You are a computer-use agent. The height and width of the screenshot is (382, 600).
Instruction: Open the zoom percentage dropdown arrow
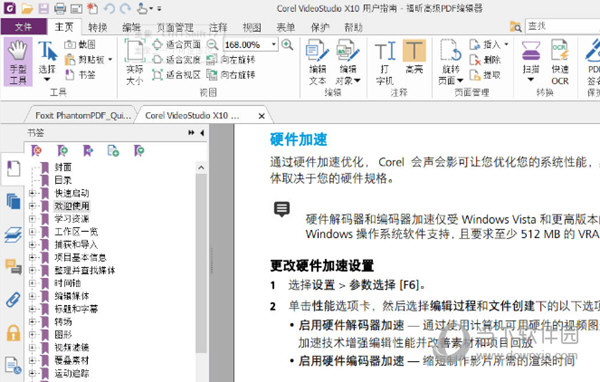tap(274, 44)
